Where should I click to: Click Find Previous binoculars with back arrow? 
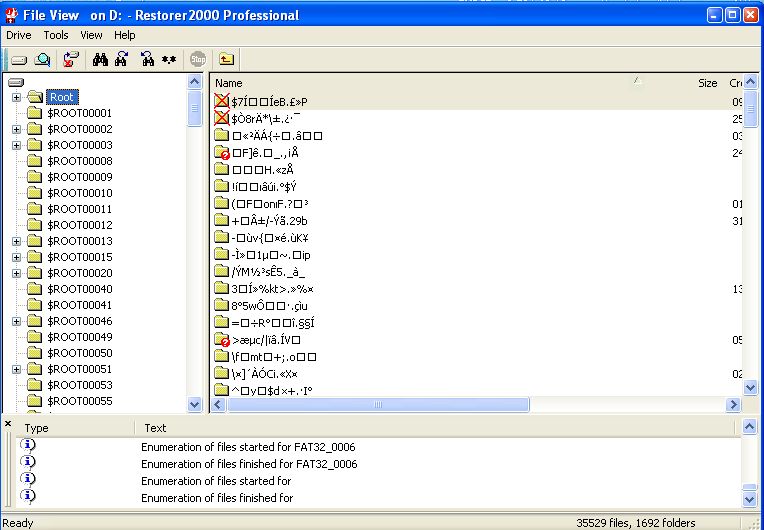point(147,59)
